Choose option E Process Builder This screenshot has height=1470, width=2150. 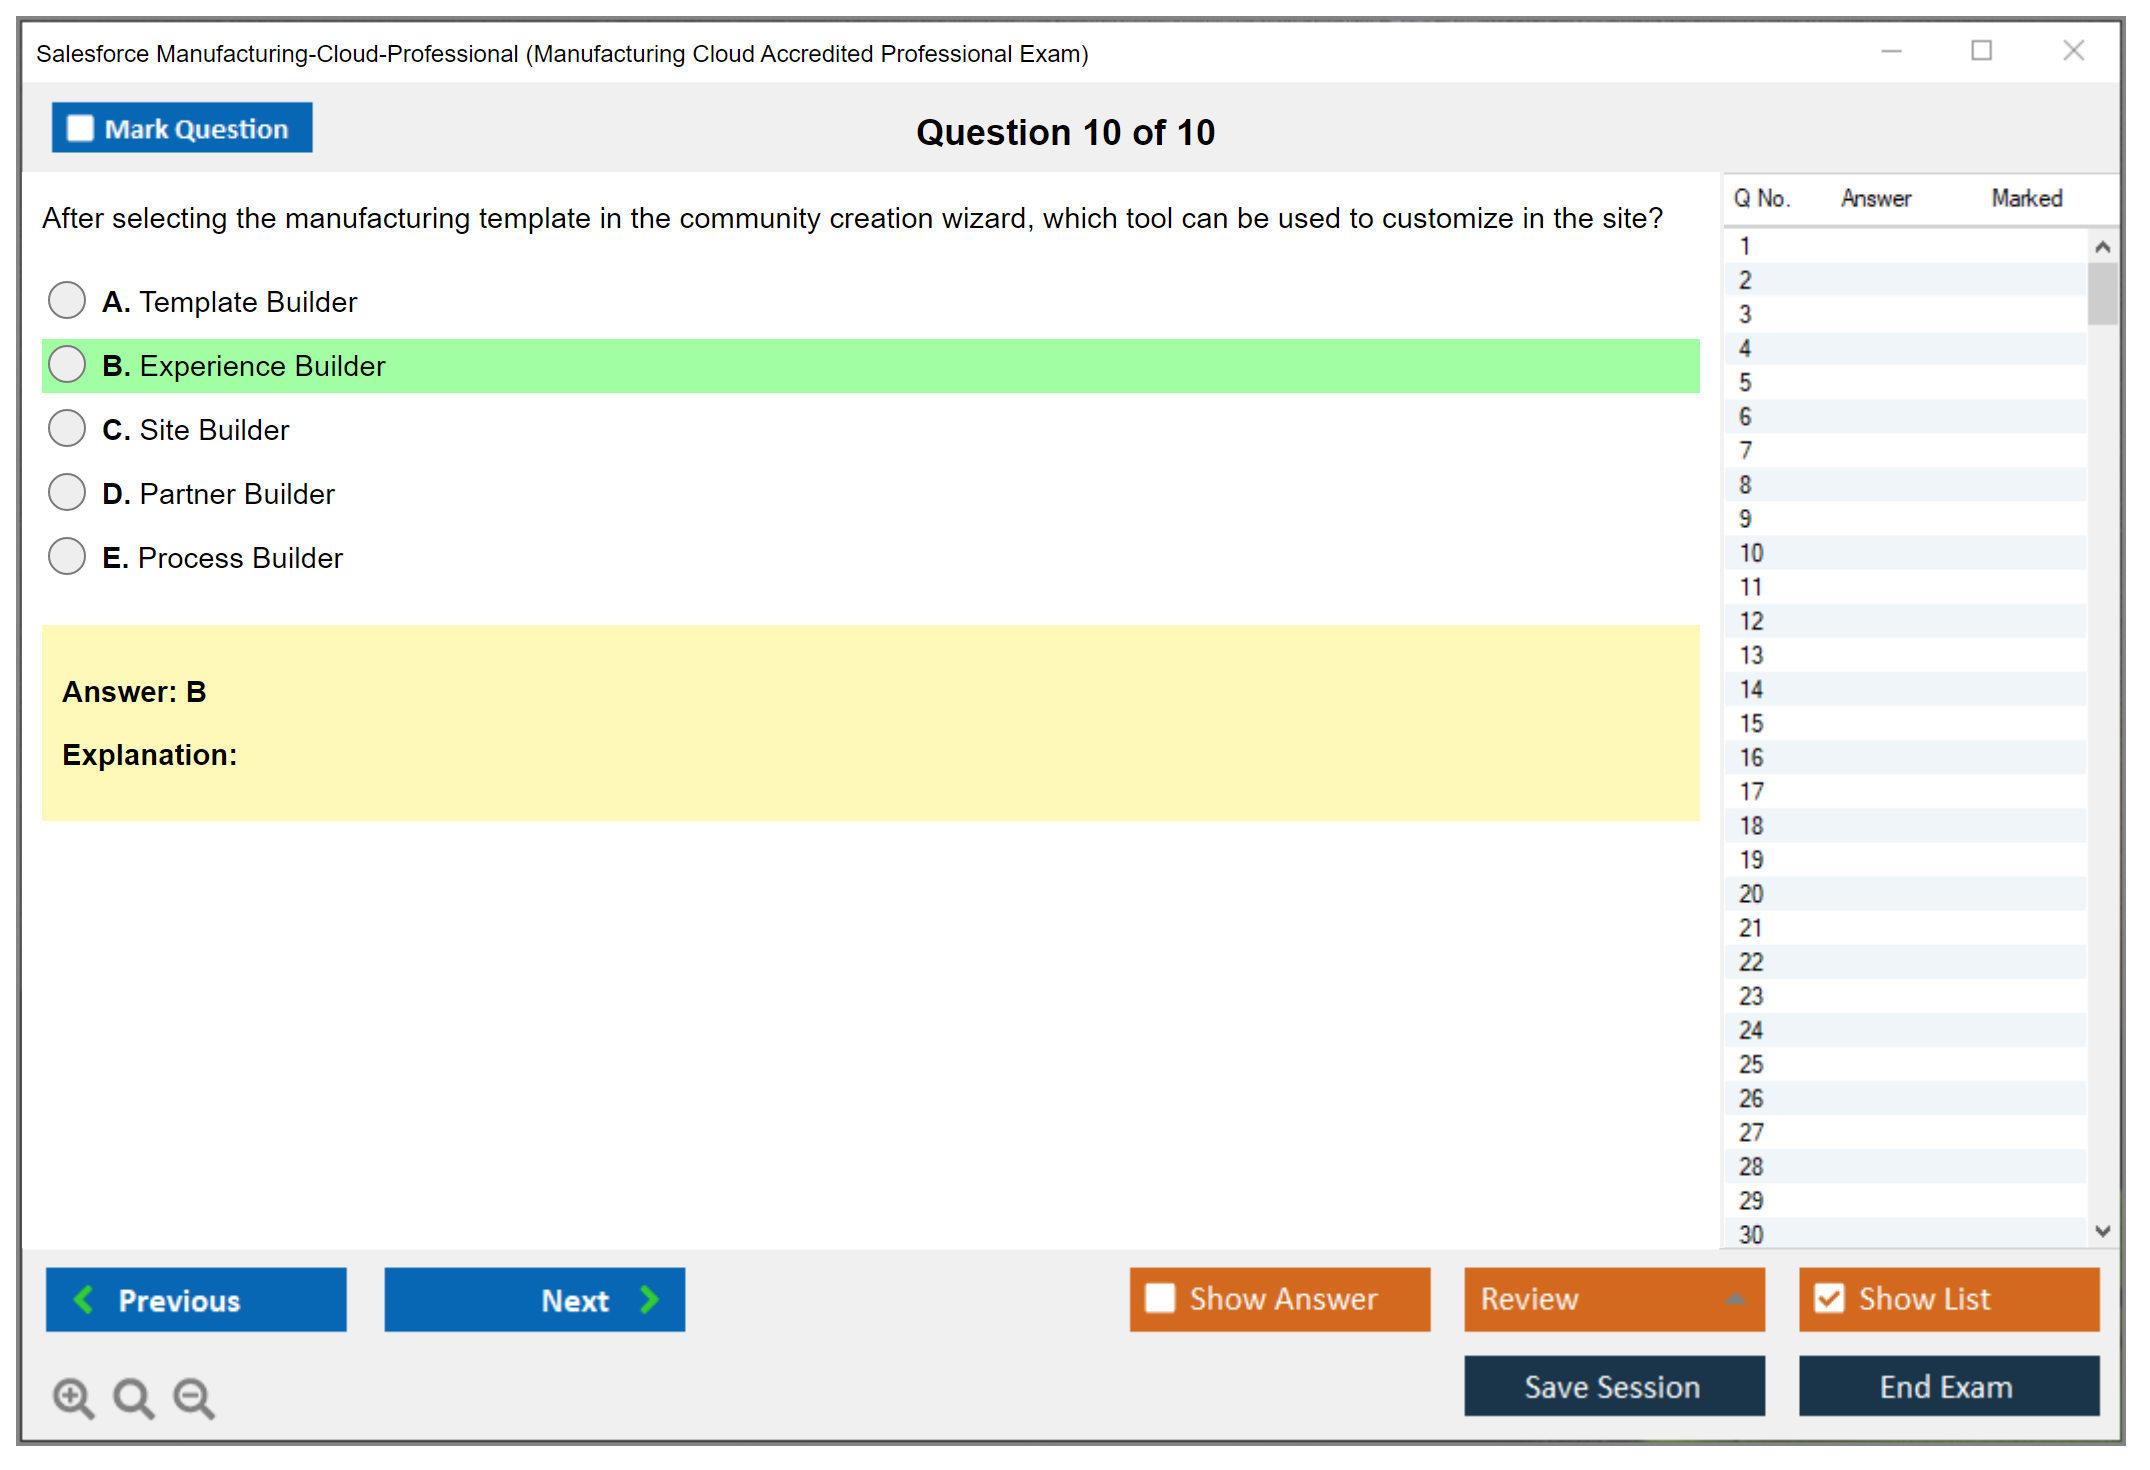click(67, 556)
